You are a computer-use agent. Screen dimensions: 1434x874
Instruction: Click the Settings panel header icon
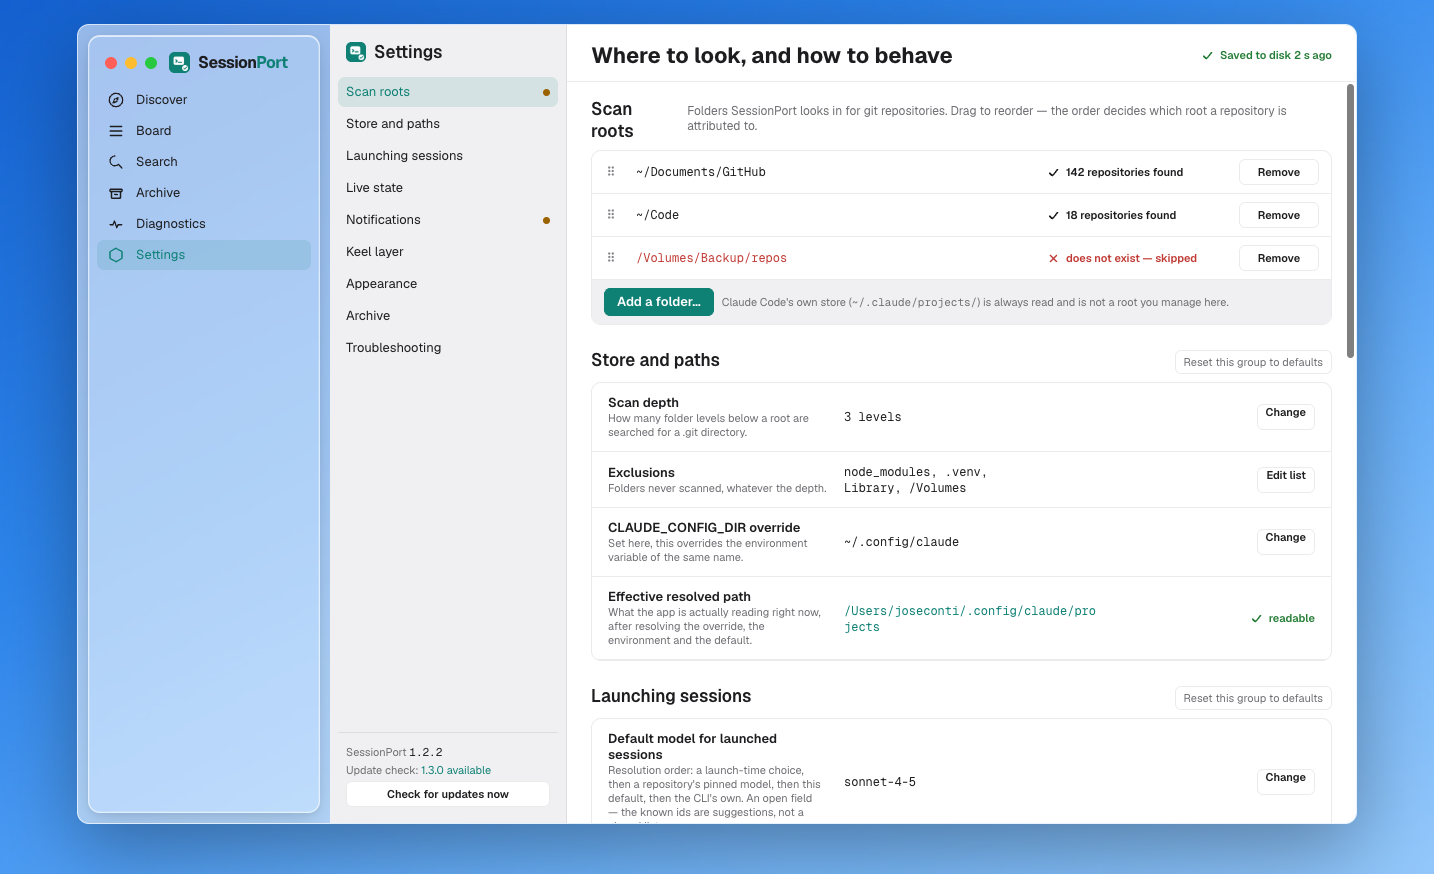pyautogui.click(x=356, y=52)
